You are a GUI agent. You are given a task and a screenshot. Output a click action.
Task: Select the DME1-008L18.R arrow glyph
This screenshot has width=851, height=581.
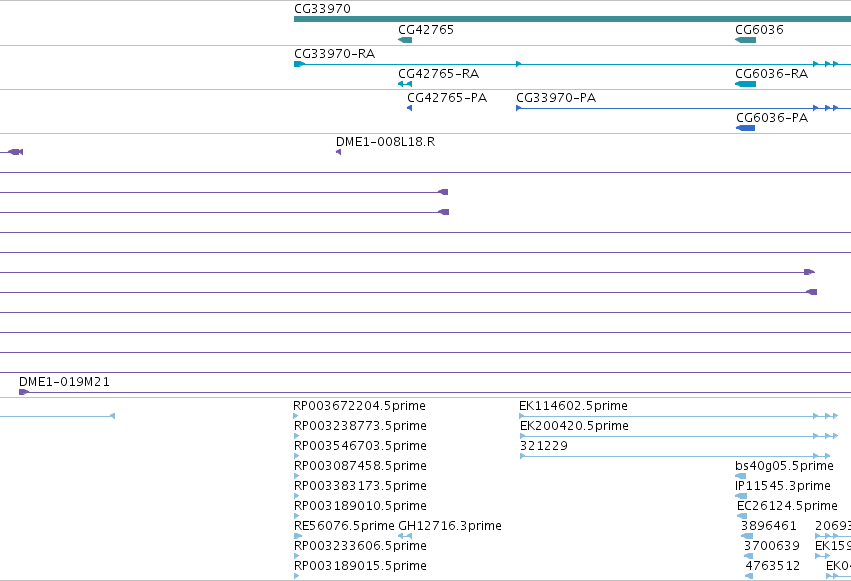[339, 152]
